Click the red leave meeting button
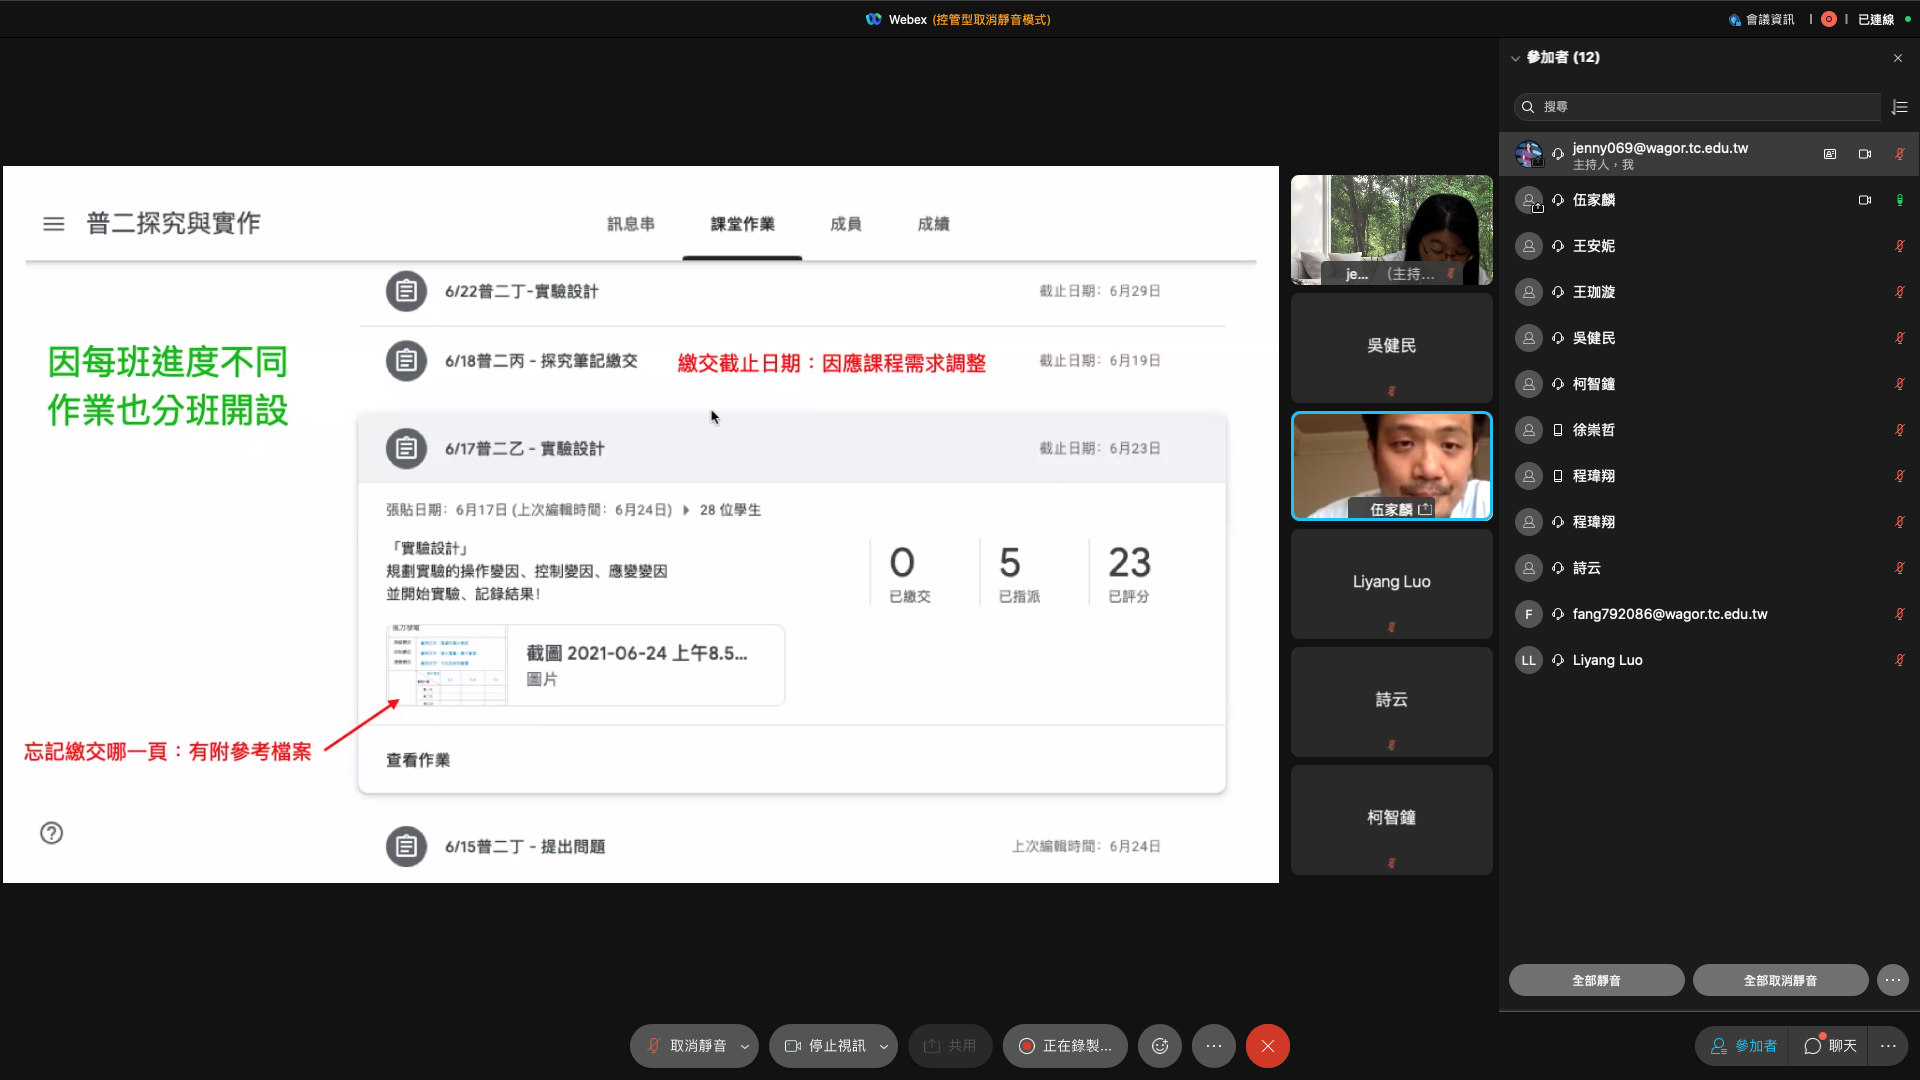This screenshot has height=1080, width=1920. click(1267, 1046)
